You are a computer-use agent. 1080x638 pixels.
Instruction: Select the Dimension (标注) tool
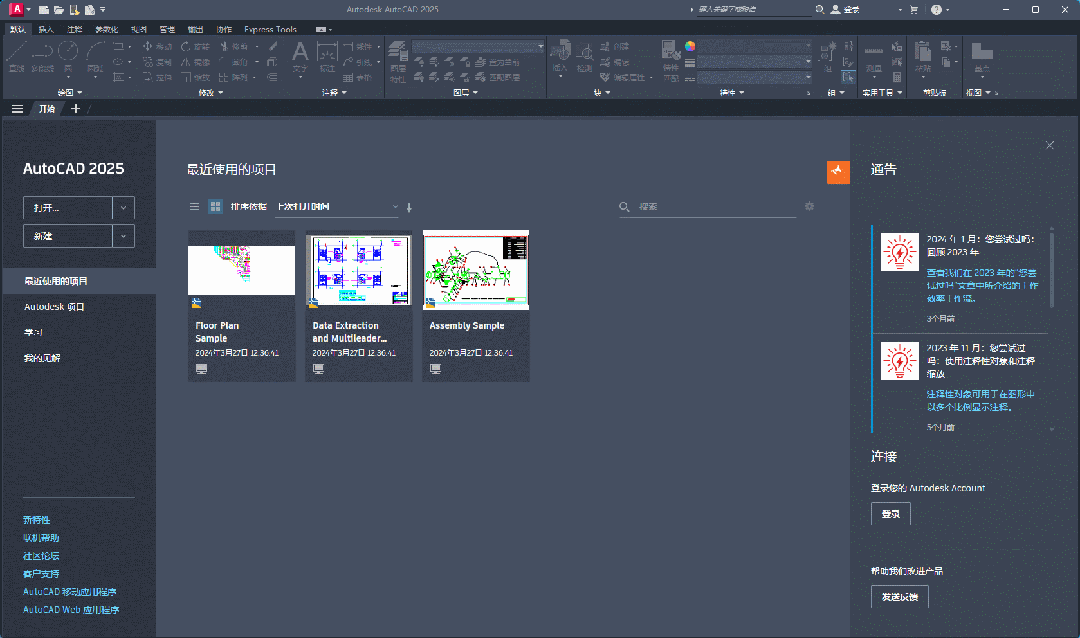(327, 56)
